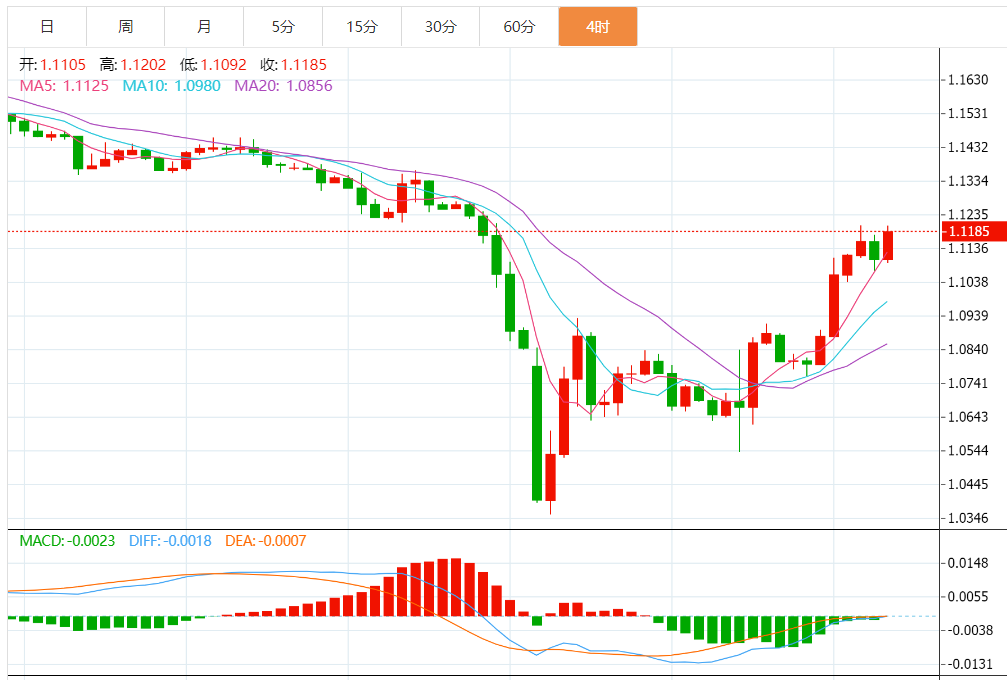The height and width of the screenshot is (680, 1007).
Task: Click the 高:1.1202 high price value
Action: tap(133, 65)
